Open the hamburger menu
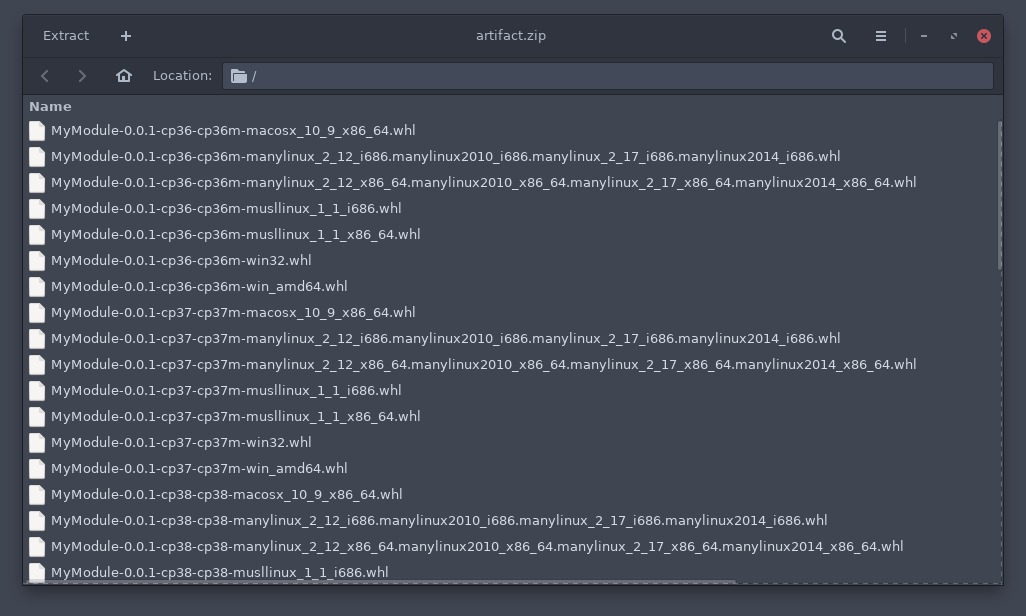The image size is (1026, 616). 881,36
